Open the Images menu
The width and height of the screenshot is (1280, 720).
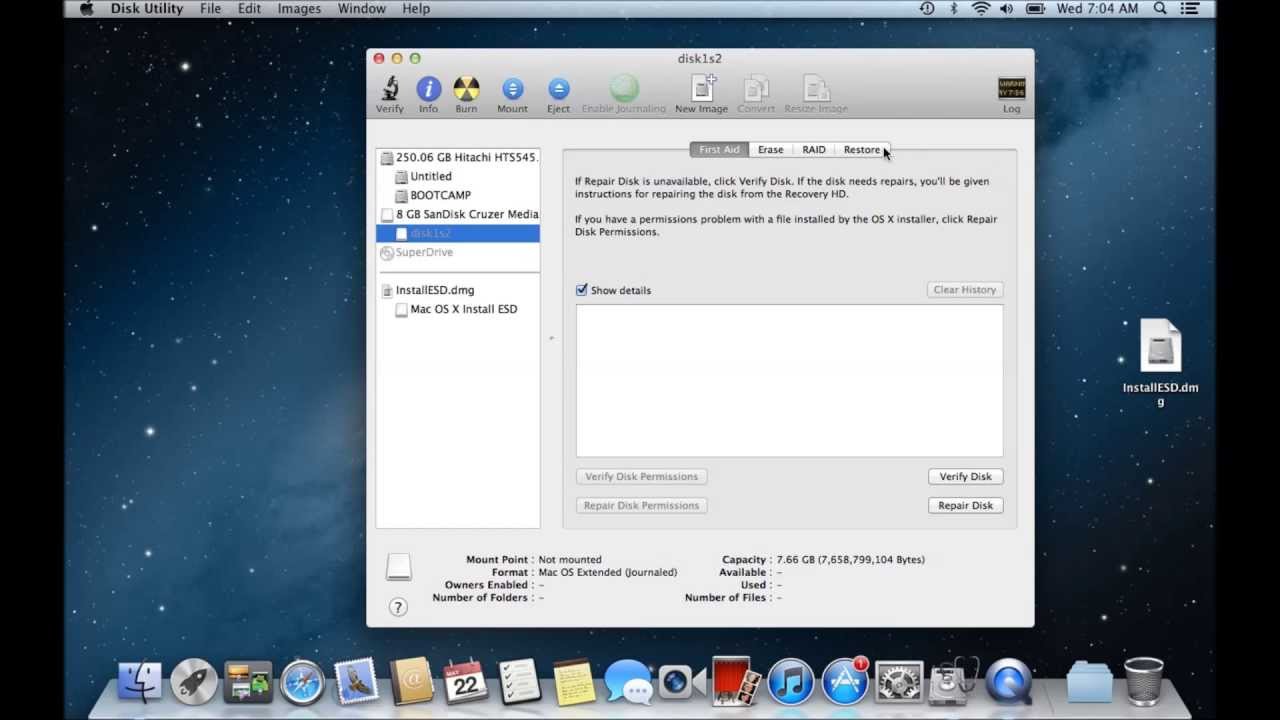click(x=299, y=8)
